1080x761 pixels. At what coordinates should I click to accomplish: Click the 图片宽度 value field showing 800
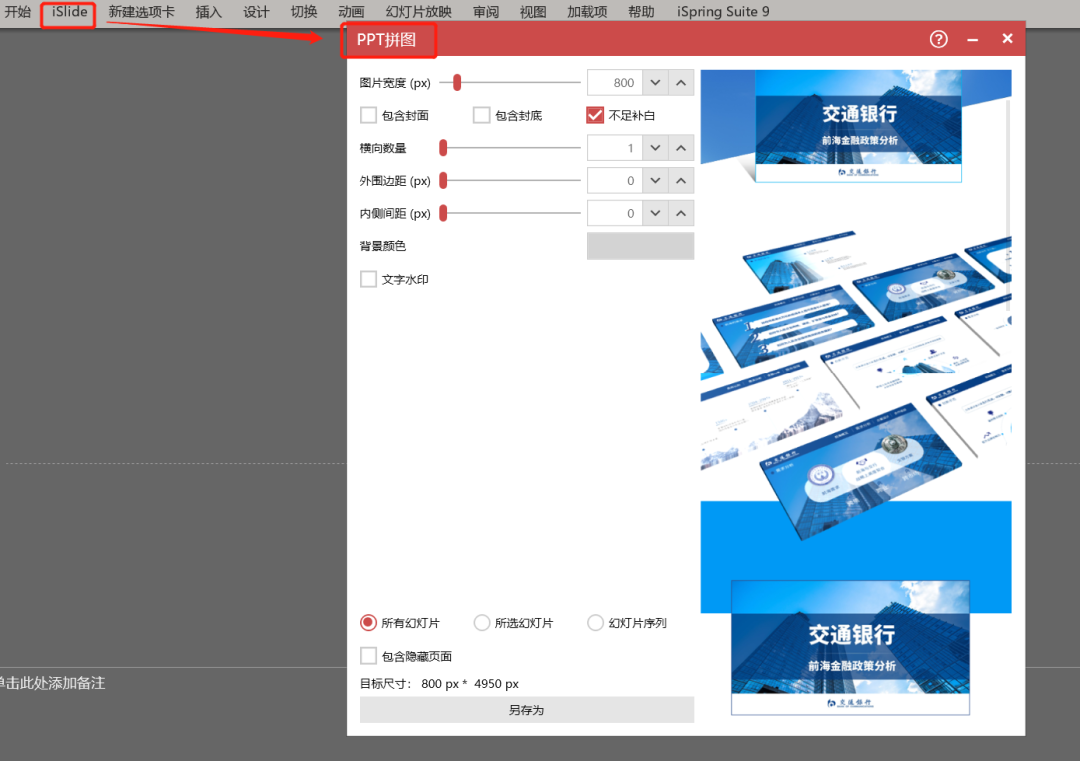(614, 83)
